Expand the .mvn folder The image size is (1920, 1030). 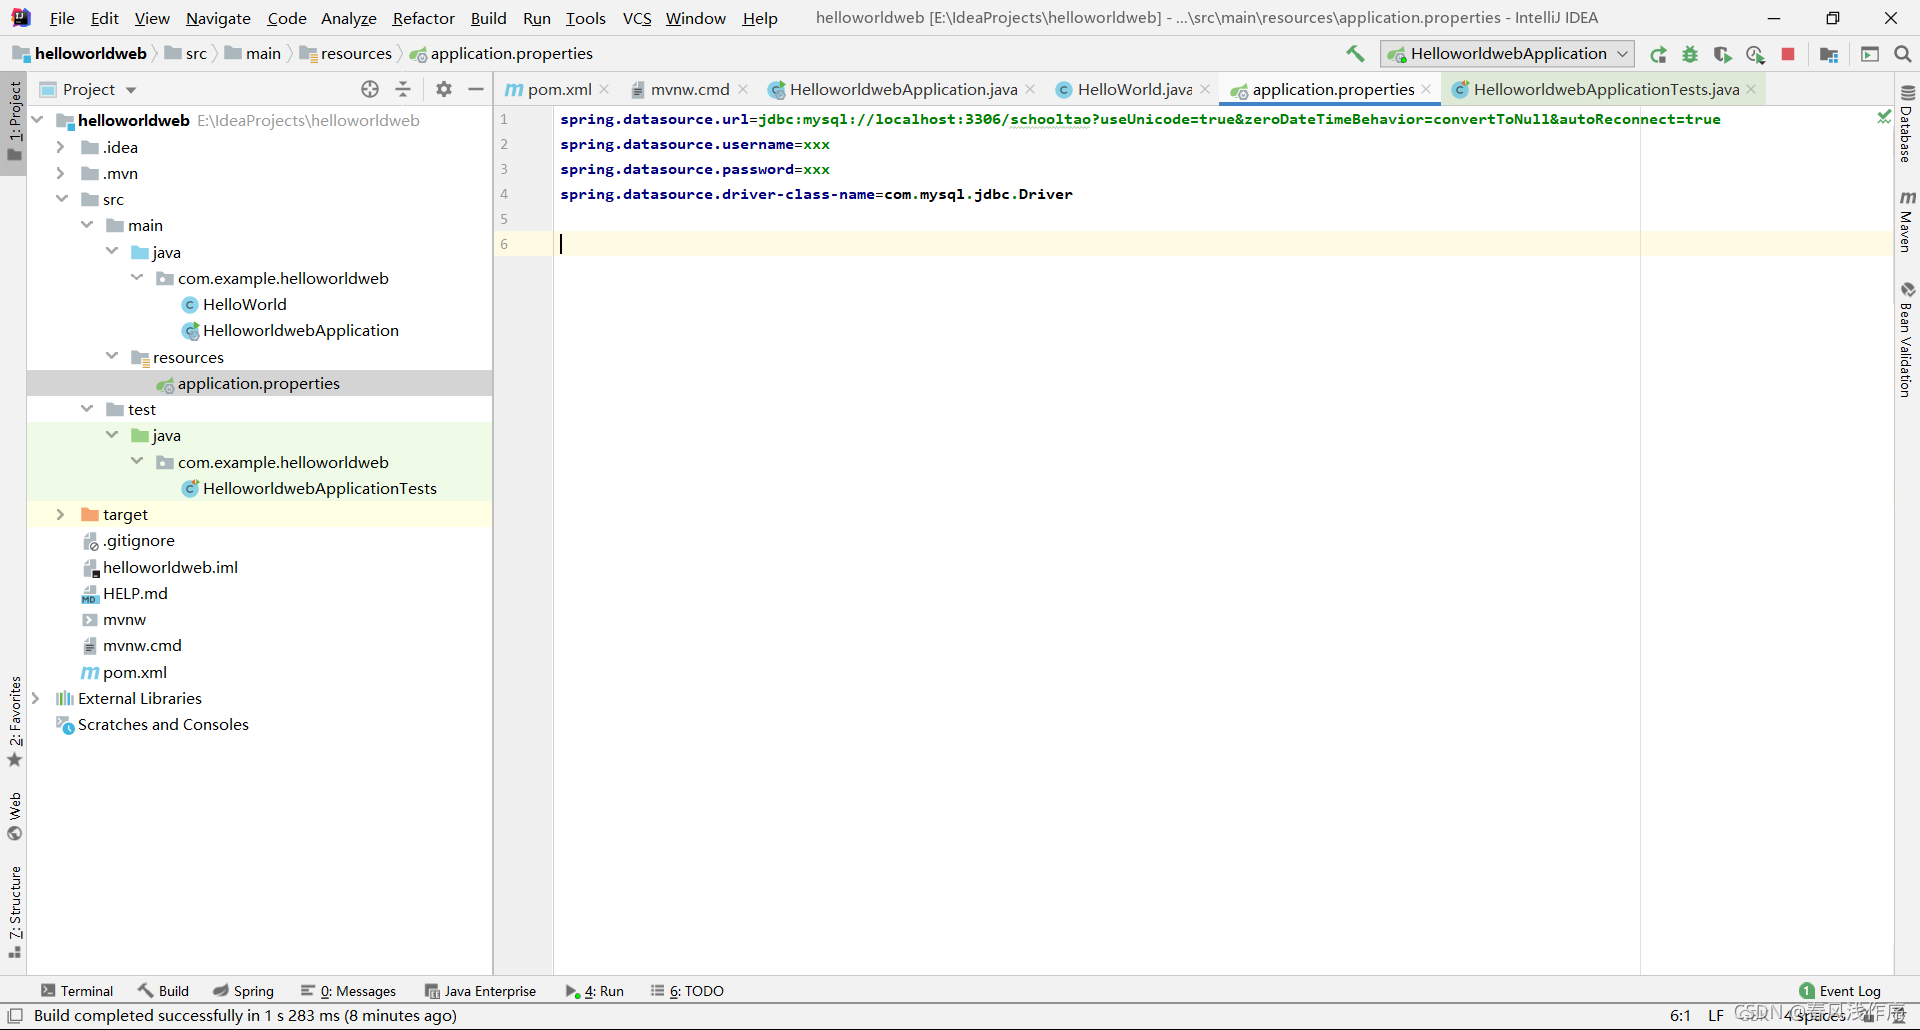click(61, 173)
